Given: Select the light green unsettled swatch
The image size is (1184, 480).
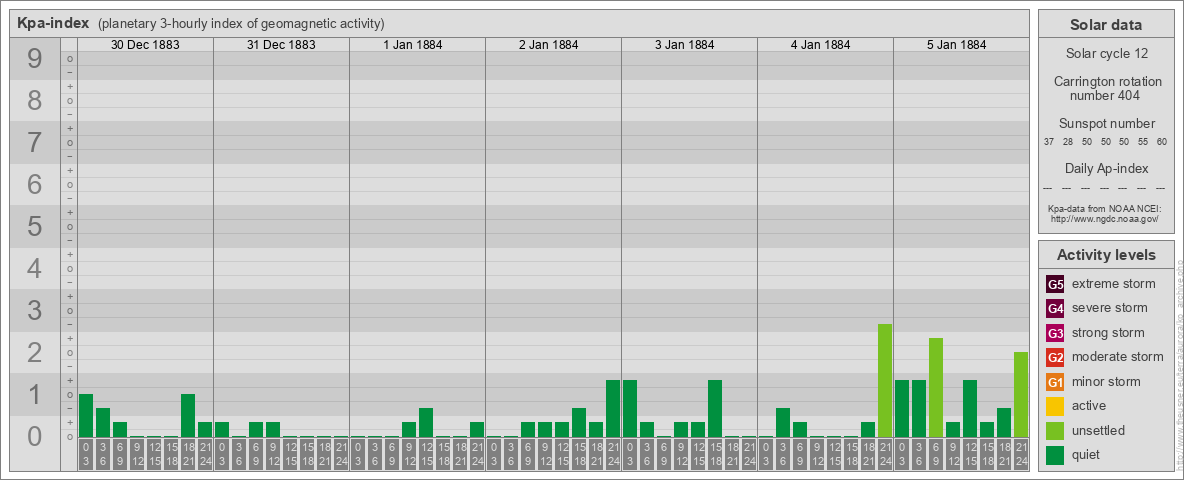Looking at the screenshot, I should coord(1055,430).
